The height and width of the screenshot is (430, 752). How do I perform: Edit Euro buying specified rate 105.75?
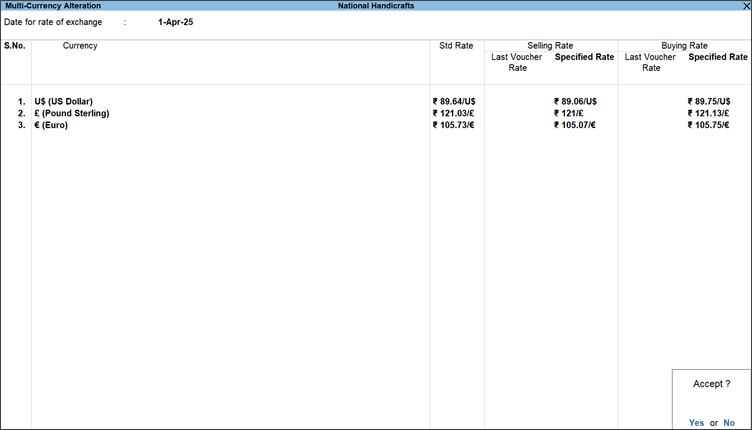pos(717,125)
